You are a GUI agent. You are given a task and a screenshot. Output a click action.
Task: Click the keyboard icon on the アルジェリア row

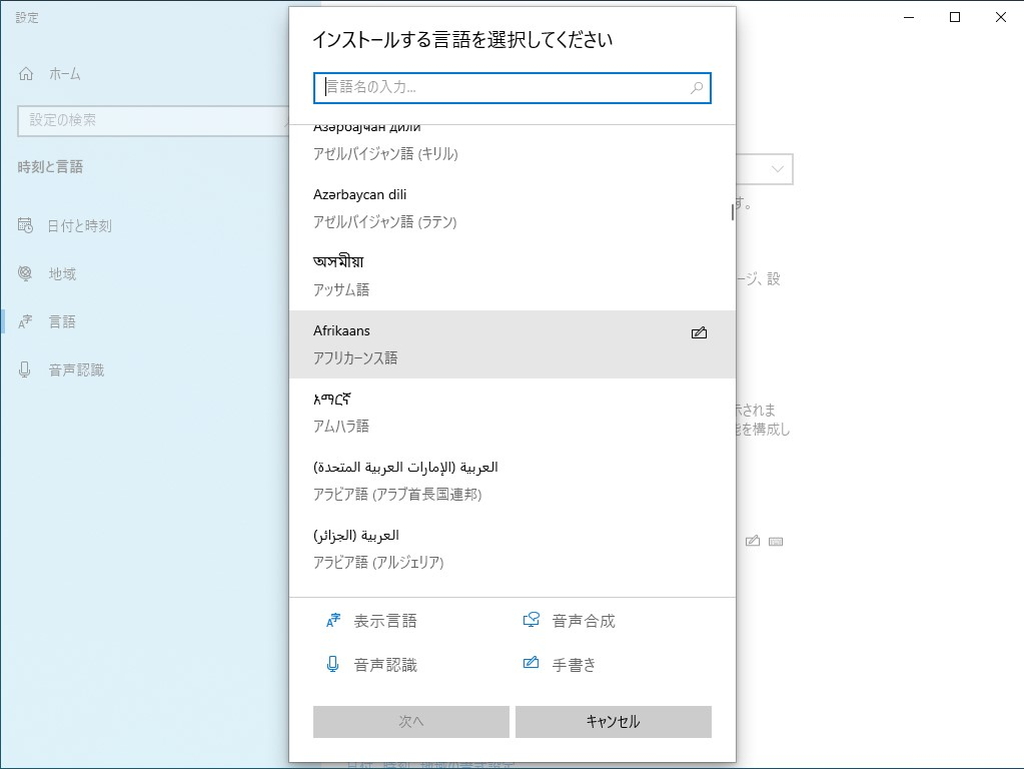[x=777, y=540]
